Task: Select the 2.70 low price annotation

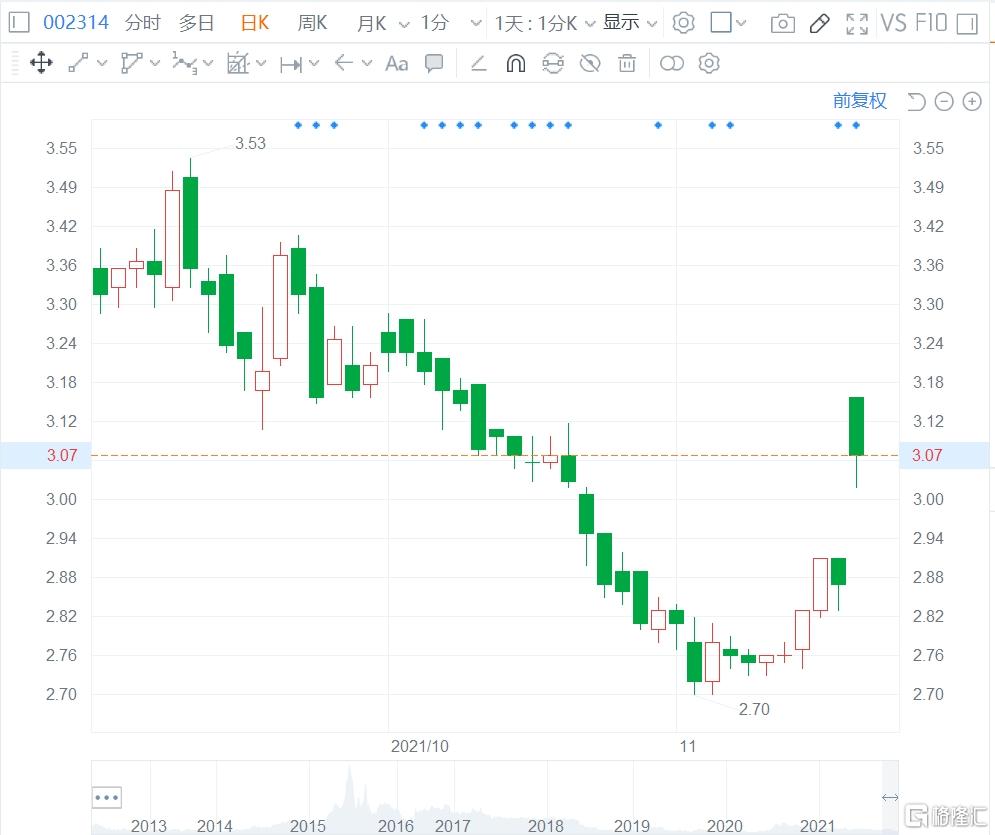Action: (754, 709)
